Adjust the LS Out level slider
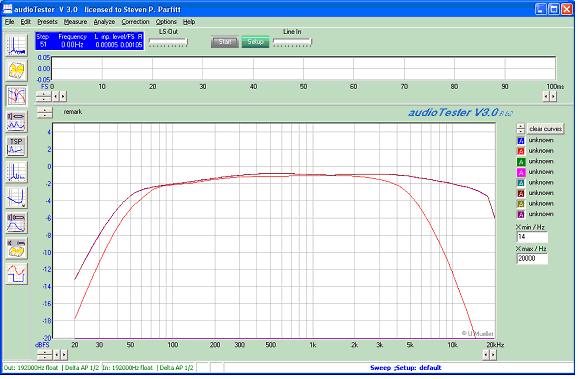 168,42
